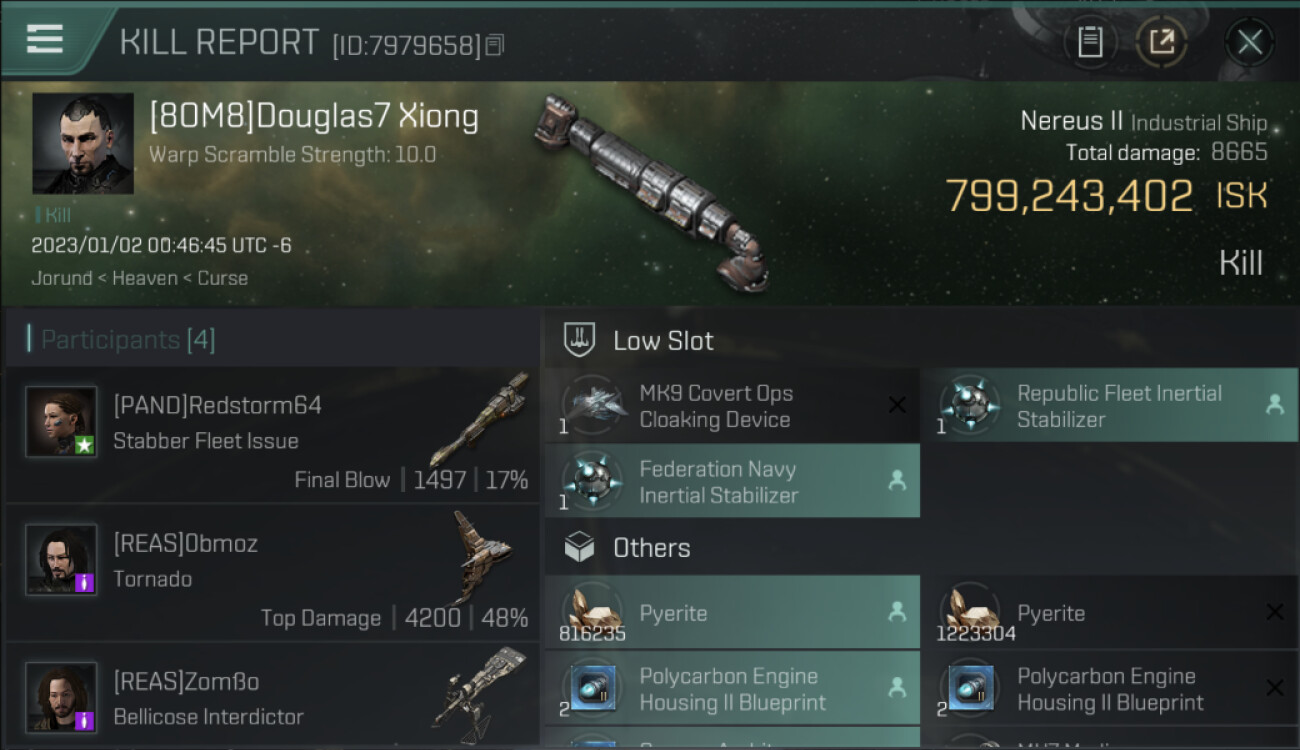Screen dimensions: 1300x750
Task: Copy the kill report ID with copy icon
Action: pyautogui.click(x=496, y=45)
